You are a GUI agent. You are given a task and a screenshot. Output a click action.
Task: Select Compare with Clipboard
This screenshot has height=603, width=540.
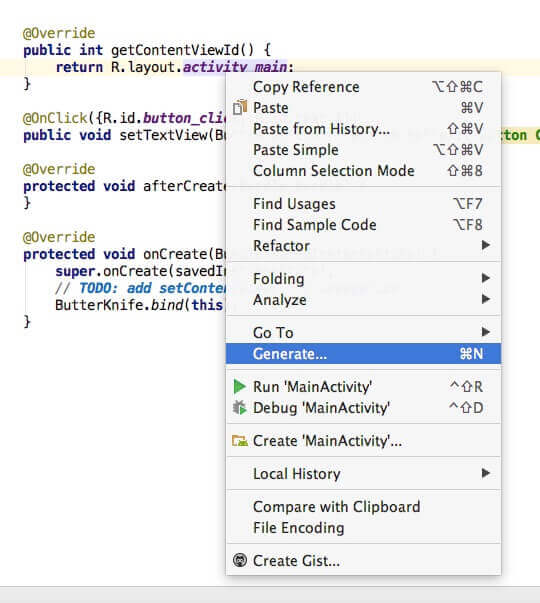coord(363,507)
